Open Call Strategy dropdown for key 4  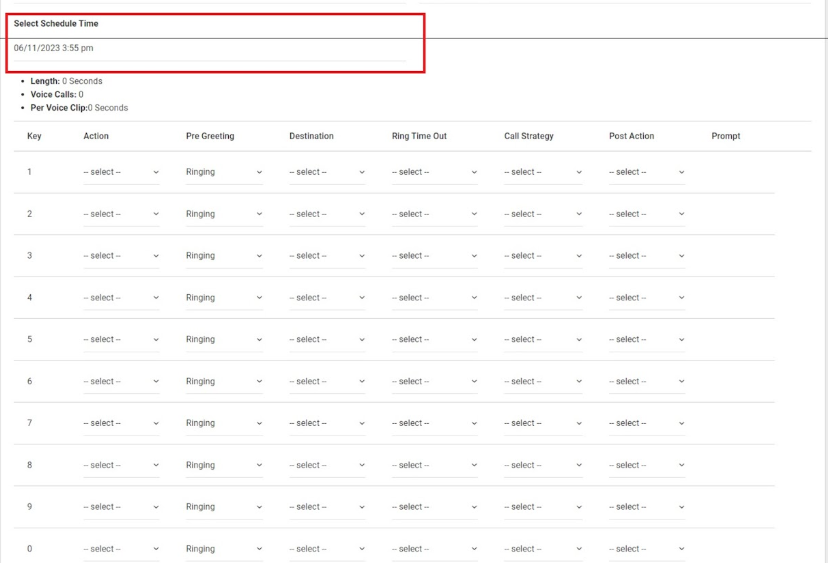point(543,298)
